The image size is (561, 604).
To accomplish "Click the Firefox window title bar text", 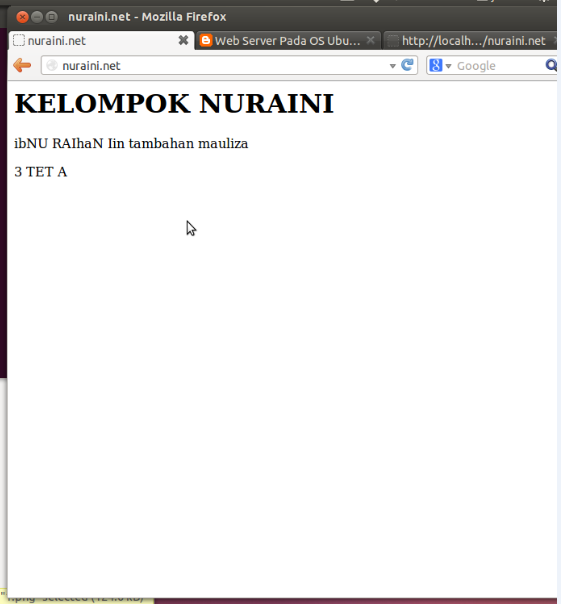I will [147, 17].
